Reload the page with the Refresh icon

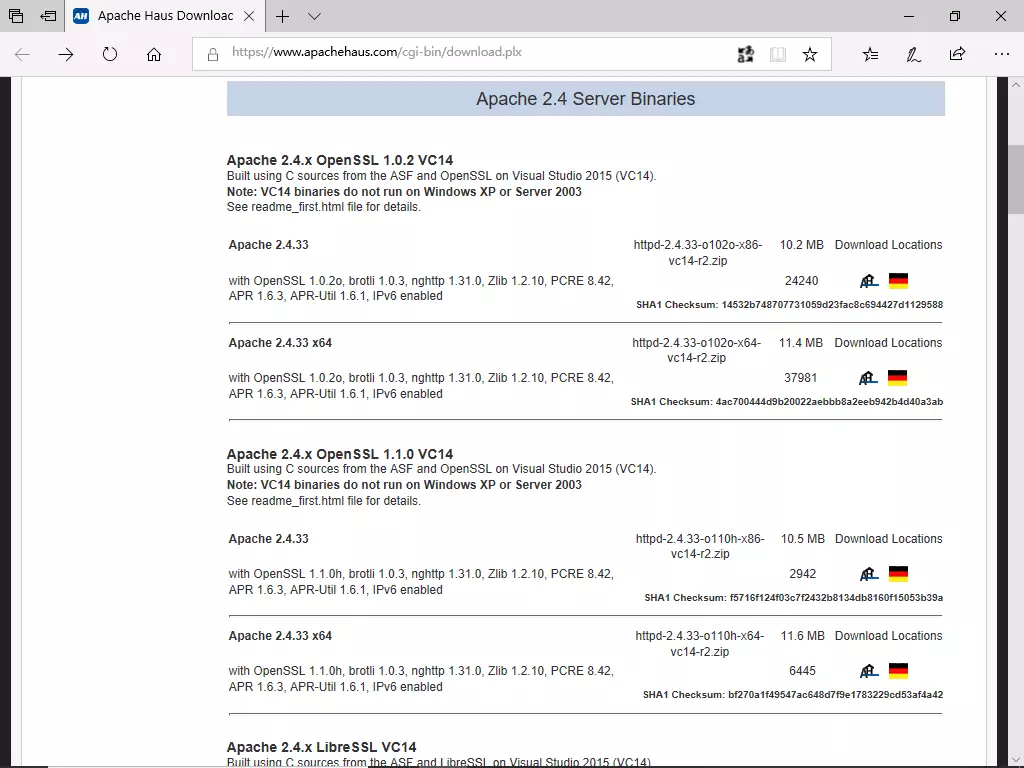(110, 54)
